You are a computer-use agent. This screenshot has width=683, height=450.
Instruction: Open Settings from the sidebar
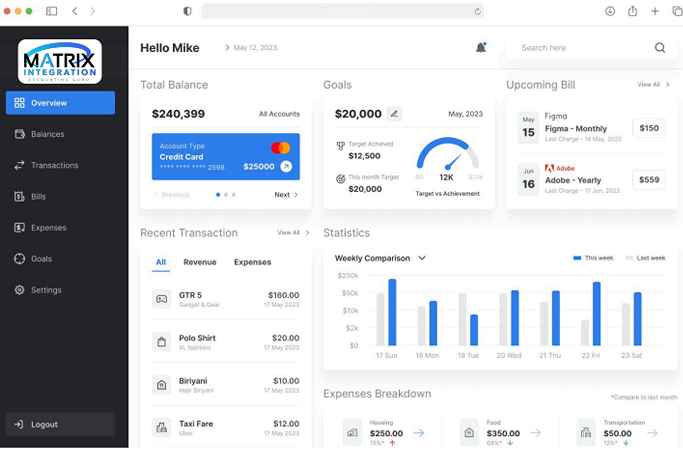tap(46, 290)
